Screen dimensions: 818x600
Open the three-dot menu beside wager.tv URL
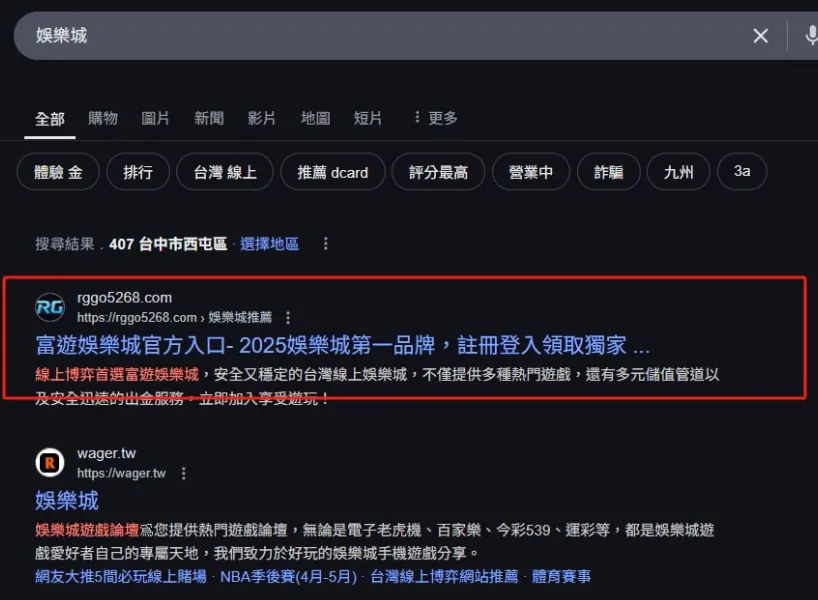(183, 474)
